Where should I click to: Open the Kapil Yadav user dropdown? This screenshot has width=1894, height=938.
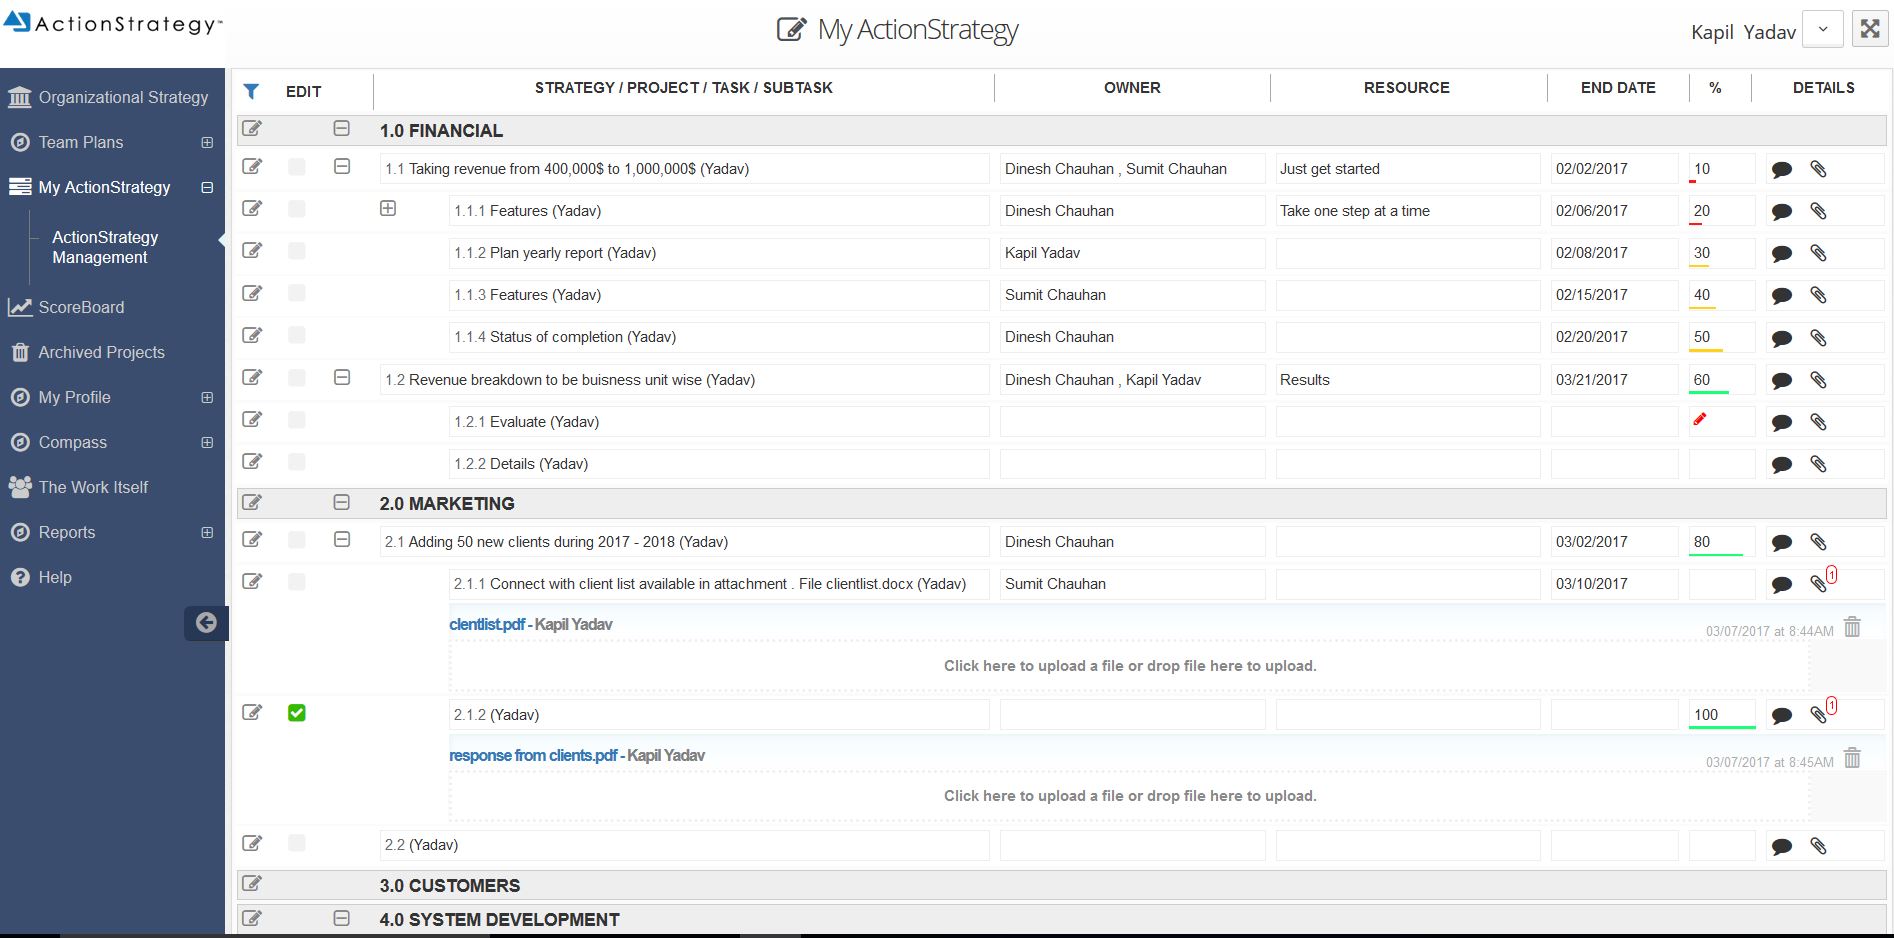(x=1823, y=29)
